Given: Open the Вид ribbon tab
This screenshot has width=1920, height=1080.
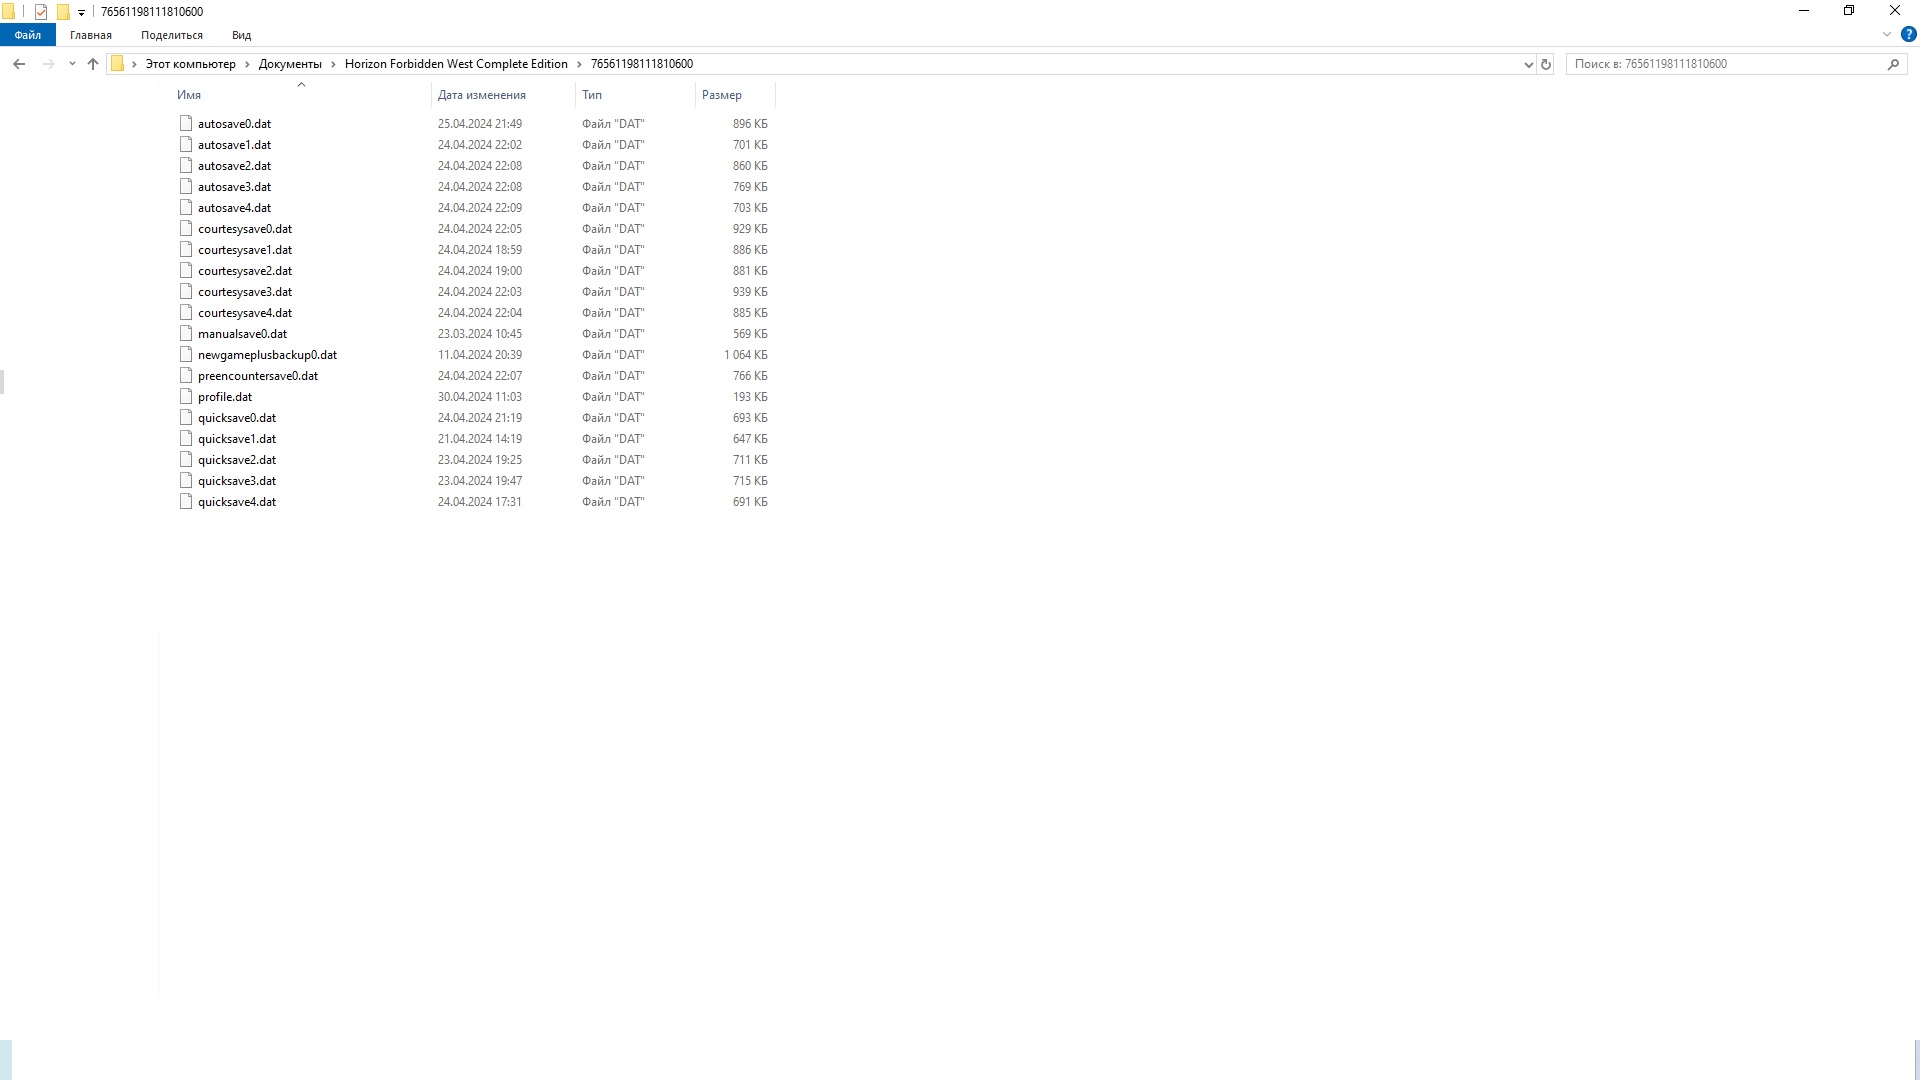Looking at the screenshot, I should point(241,35).
